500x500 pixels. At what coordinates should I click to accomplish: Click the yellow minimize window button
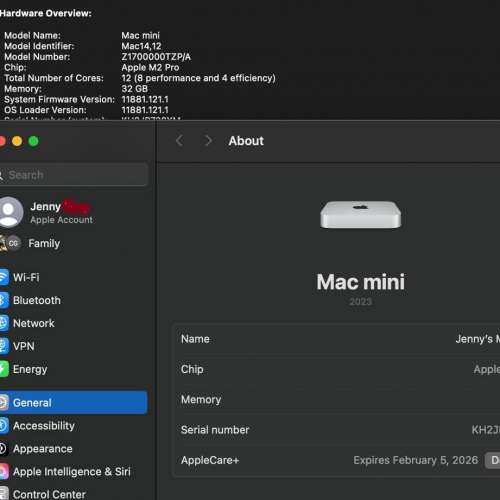point(17,141)
